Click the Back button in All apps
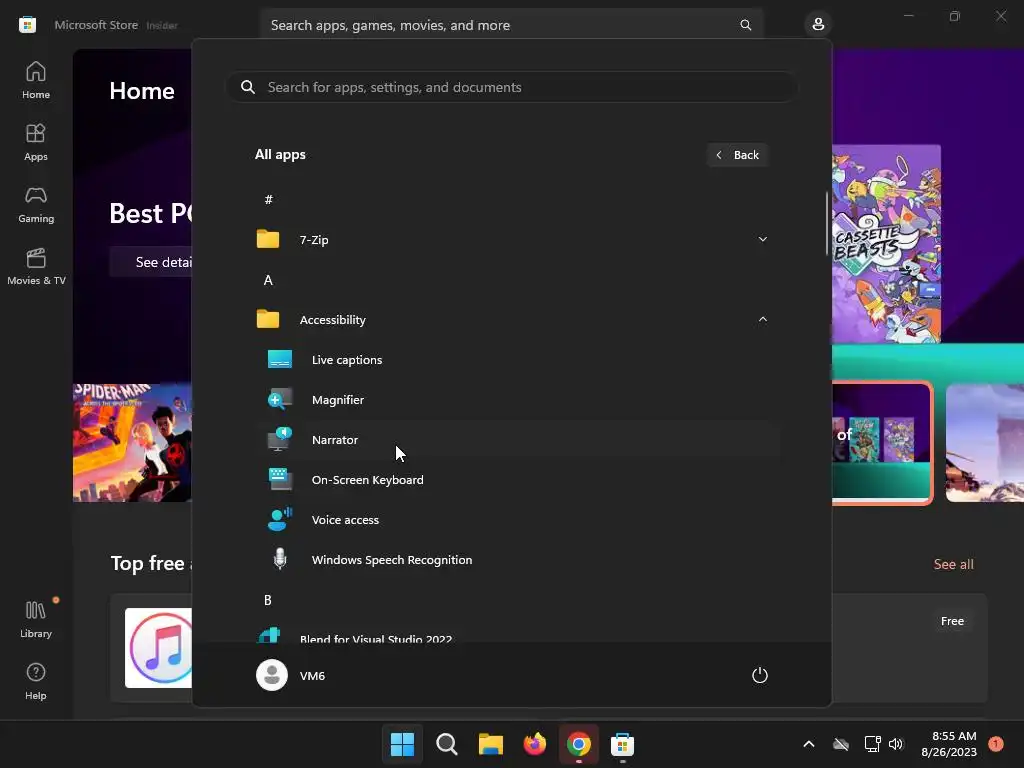Viewport: 1024px width, 768px height. click(737, 155)
